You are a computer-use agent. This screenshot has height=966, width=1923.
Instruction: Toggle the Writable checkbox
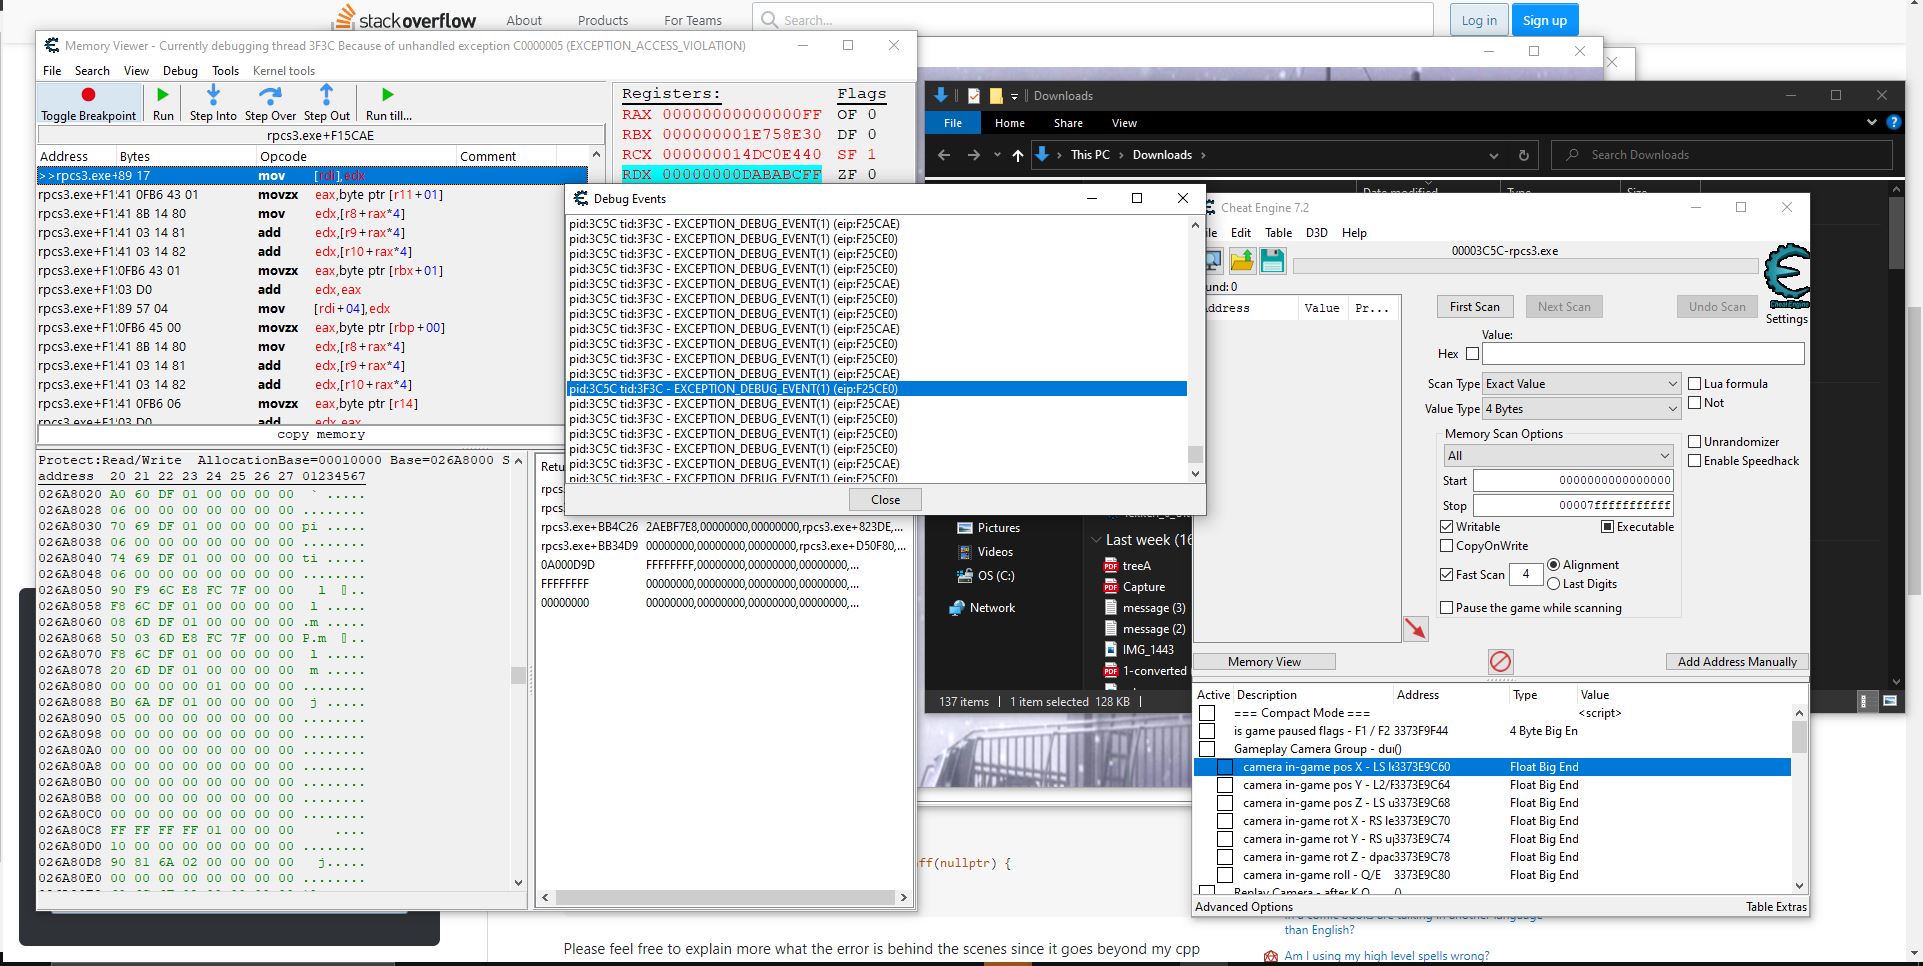pos(1447,527)
